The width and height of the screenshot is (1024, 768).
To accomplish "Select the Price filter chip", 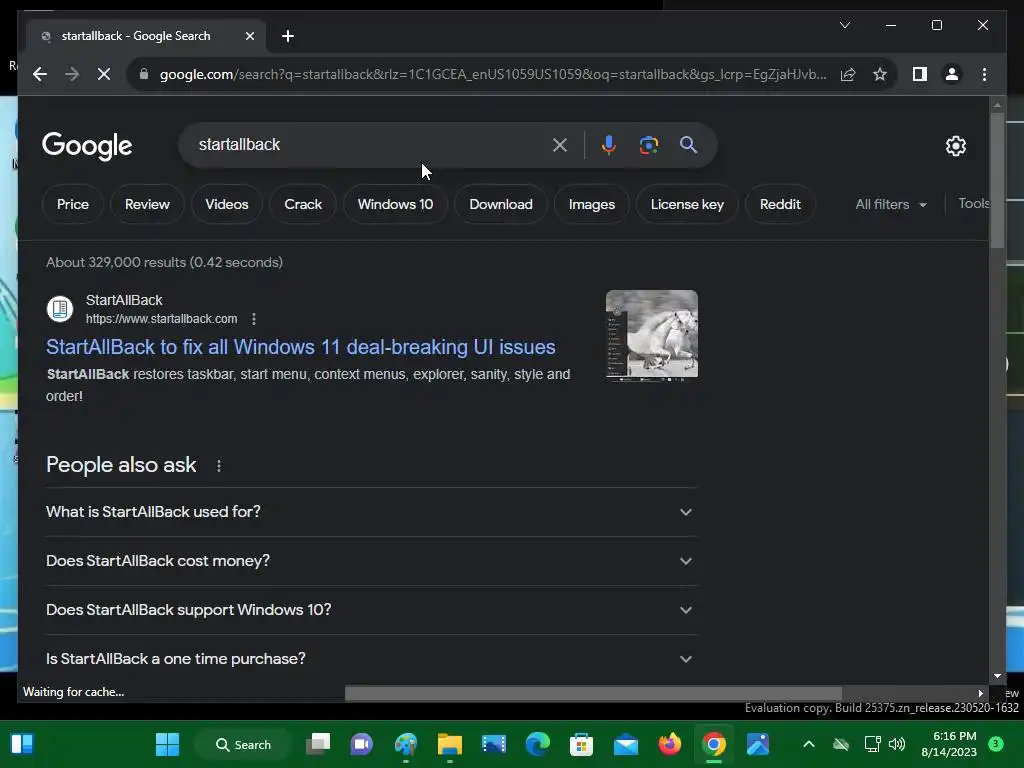I will point(72,204).
